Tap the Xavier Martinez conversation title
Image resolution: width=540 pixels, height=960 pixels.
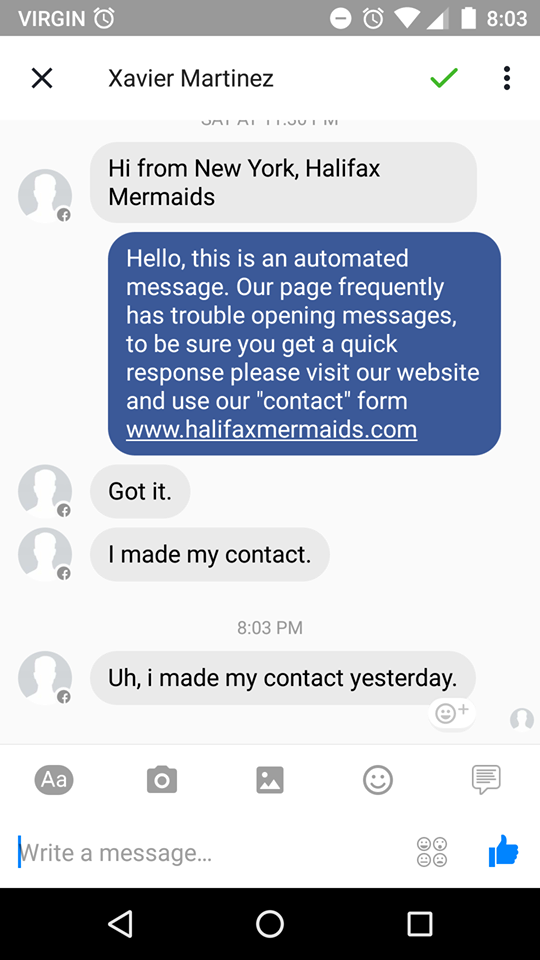point(191,78)
